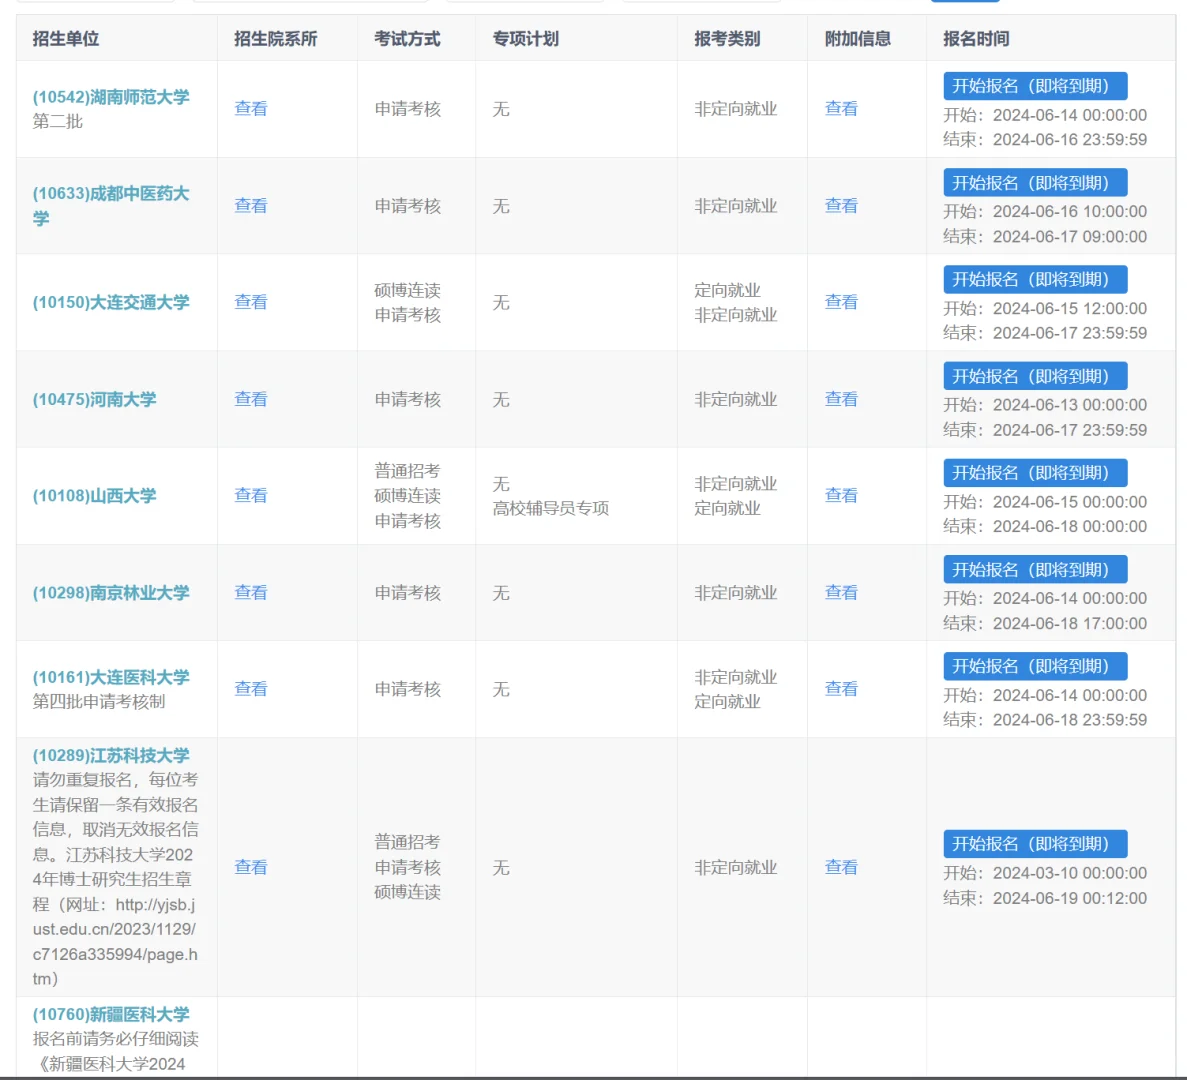Screen dimensions: 1187x1080
Task: Select 非定向就业 in the 河南大学 row
Action: click(736, 399)
